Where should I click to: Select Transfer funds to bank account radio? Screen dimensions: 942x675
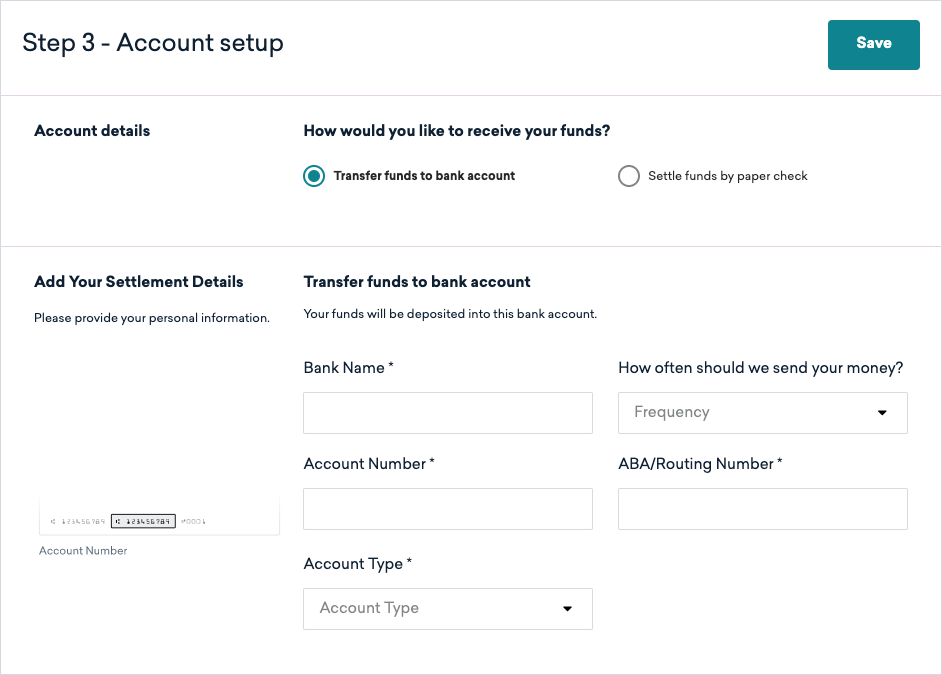[x=314, y=176]
